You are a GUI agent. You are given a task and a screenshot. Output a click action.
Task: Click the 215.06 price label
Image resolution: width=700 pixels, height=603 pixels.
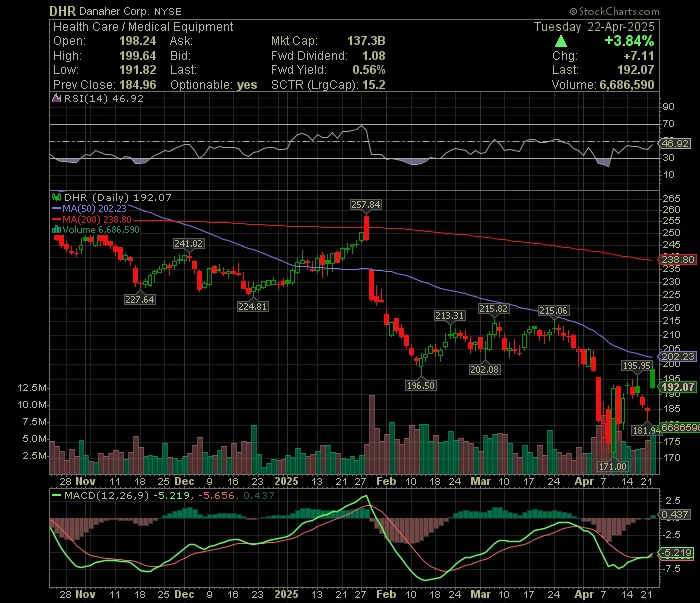click(x=553, y=311)
